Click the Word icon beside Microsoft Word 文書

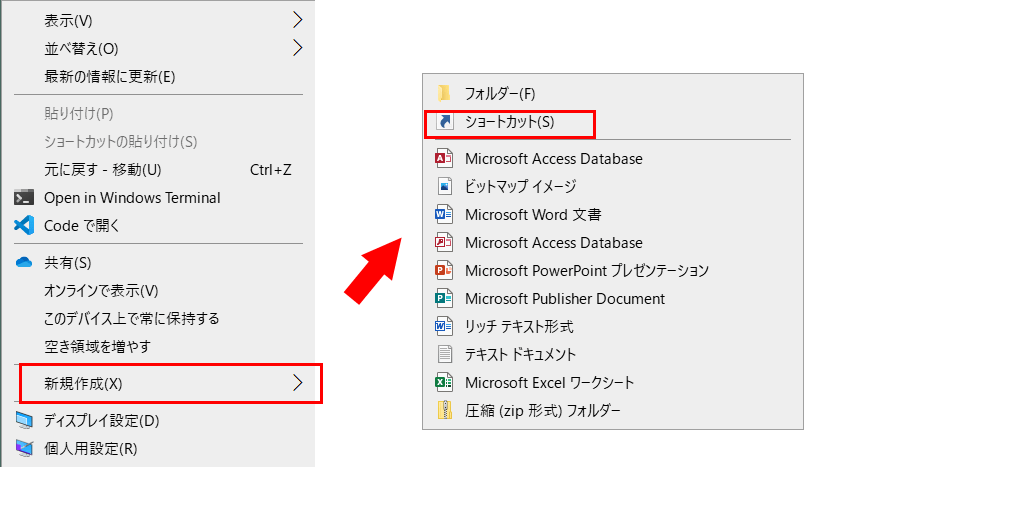[444, 214]
